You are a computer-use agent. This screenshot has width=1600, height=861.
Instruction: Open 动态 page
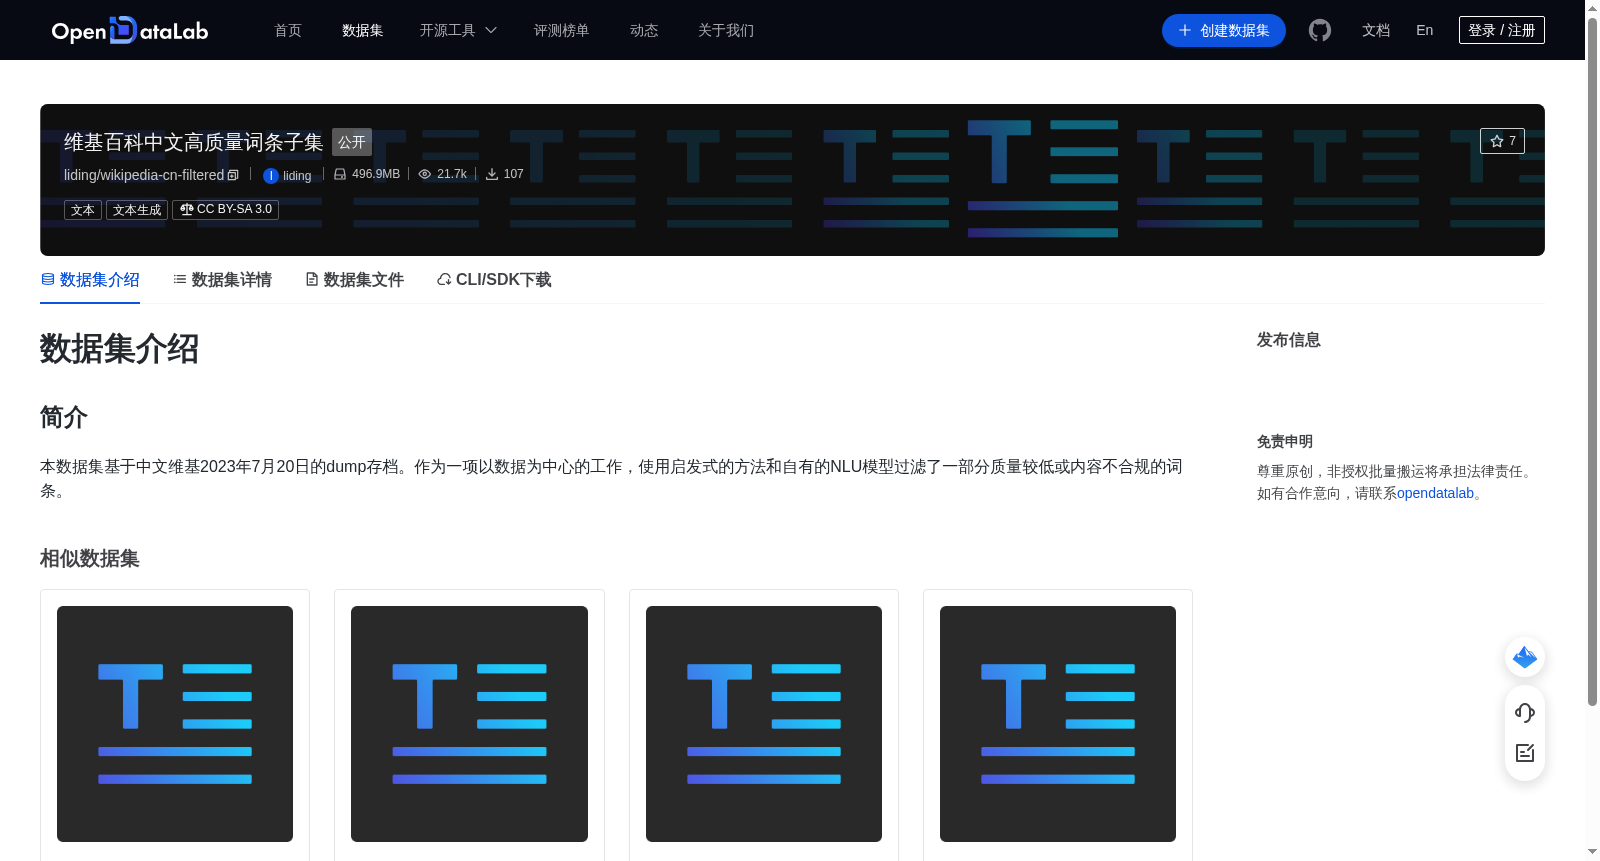644,30
